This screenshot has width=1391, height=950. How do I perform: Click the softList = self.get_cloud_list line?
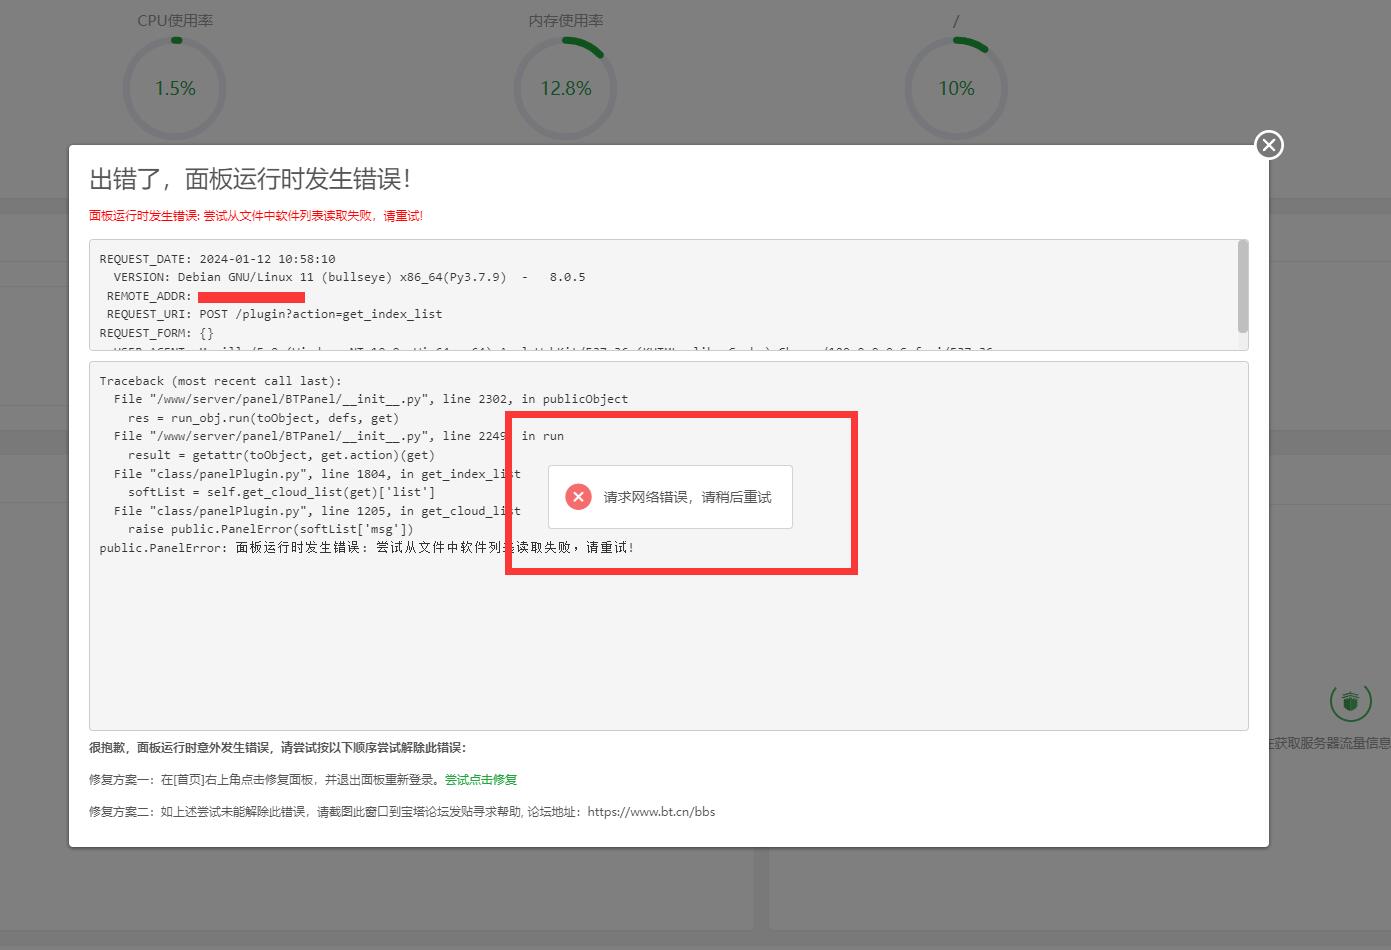pos(281,492)
